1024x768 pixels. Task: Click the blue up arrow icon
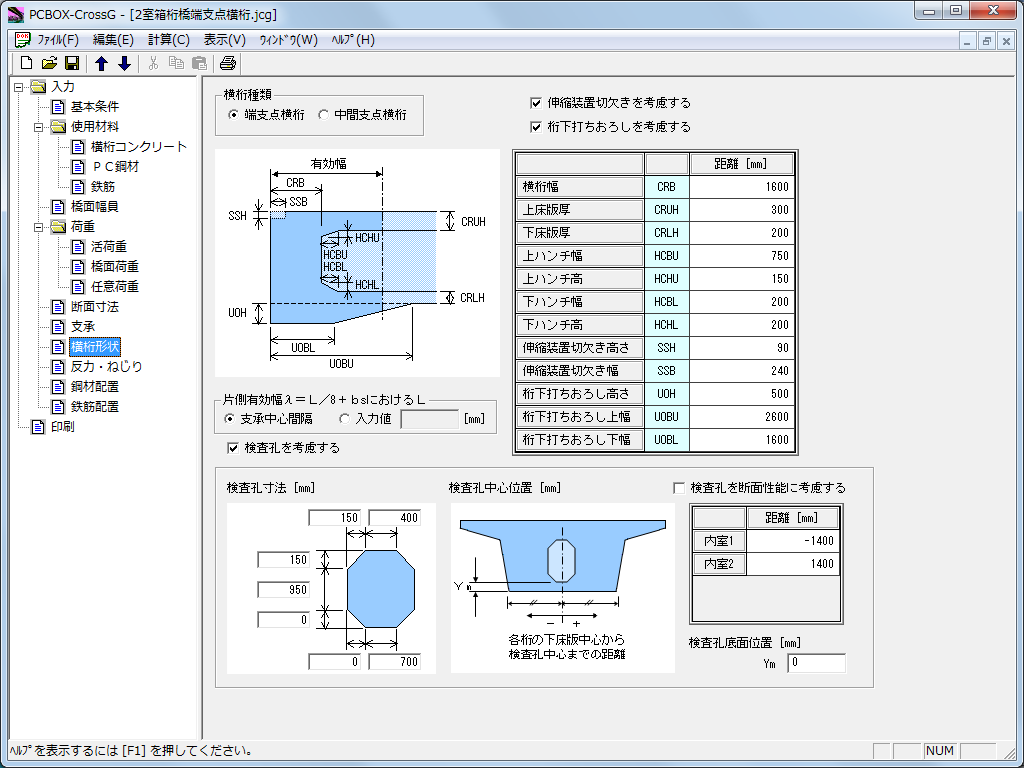point(101,64)
